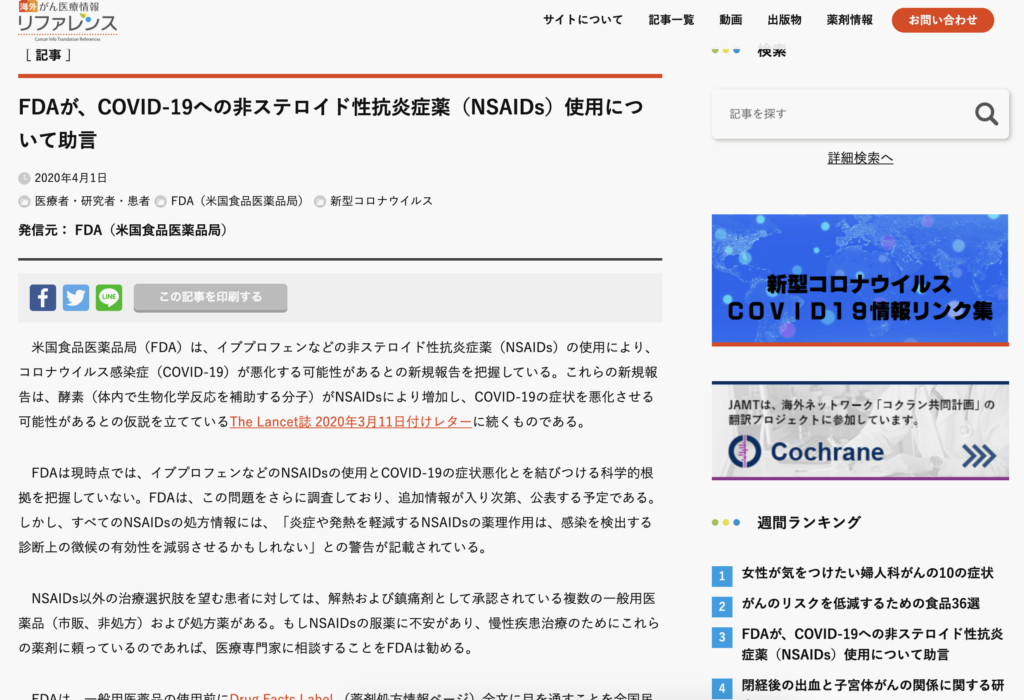
Task: Select the 新型コロナウイルス category tag
Action: tap(381, 201)
